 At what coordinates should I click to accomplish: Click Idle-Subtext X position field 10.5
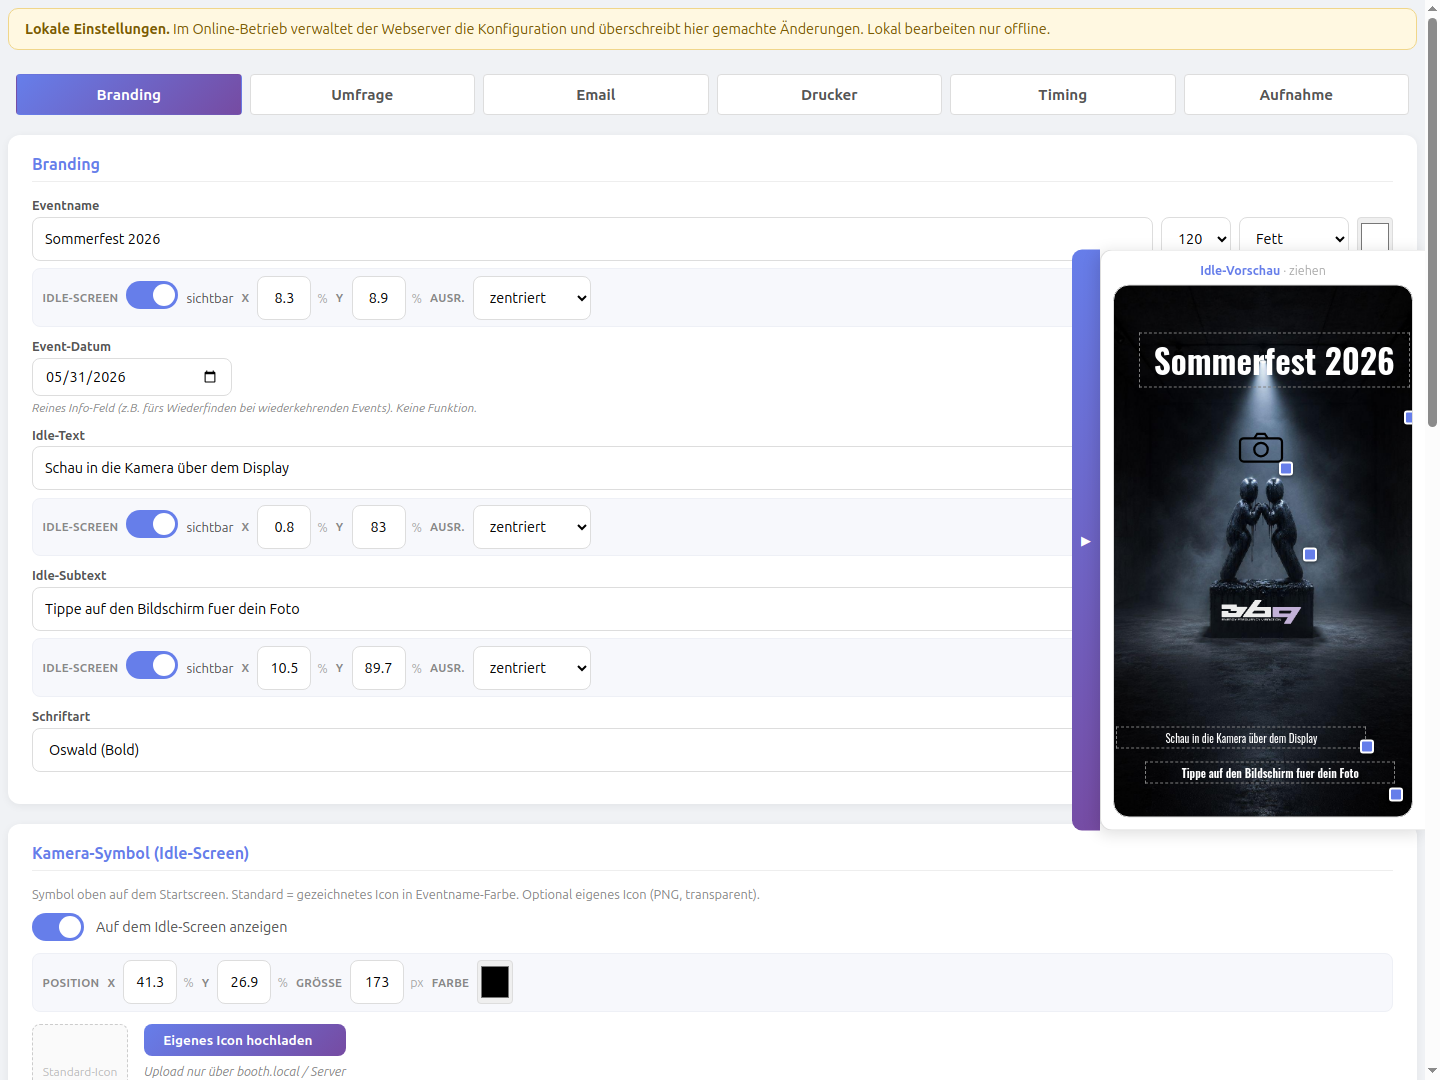(x=284, y=668)
